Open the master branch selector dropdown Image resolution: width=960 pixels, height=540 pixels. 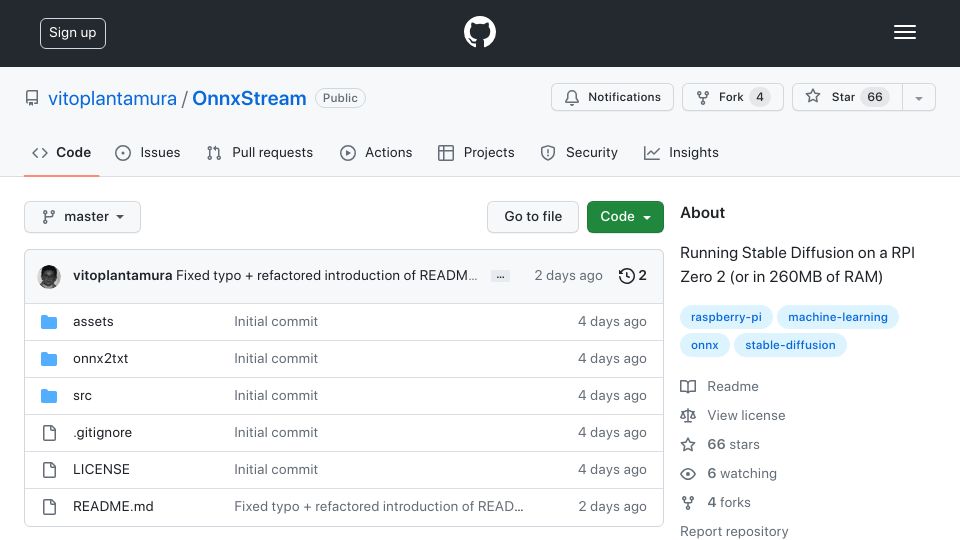click(x=83, y=217)
